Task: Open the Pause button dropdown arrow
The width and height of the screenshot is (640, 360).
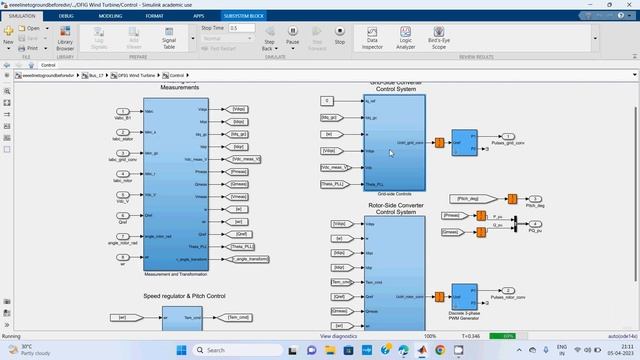Action: 292,49
